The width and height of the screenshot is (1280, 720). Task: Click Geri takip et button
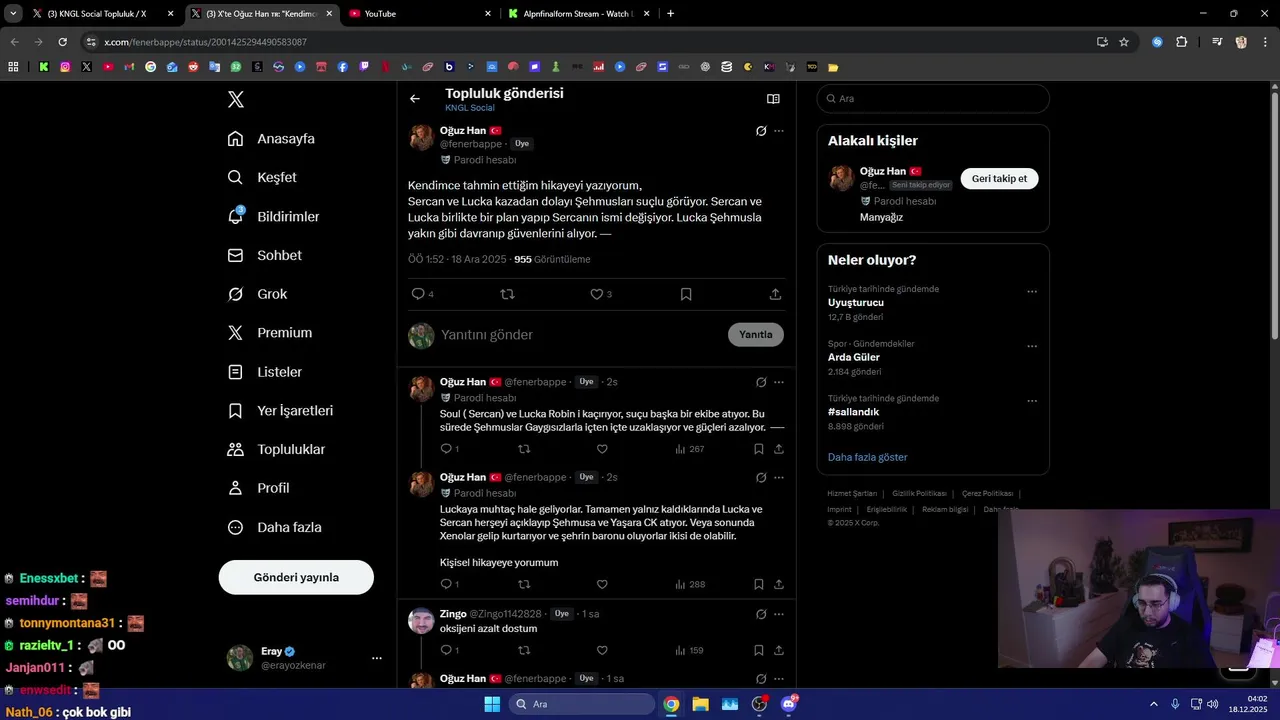click(x=1000, y=178)
